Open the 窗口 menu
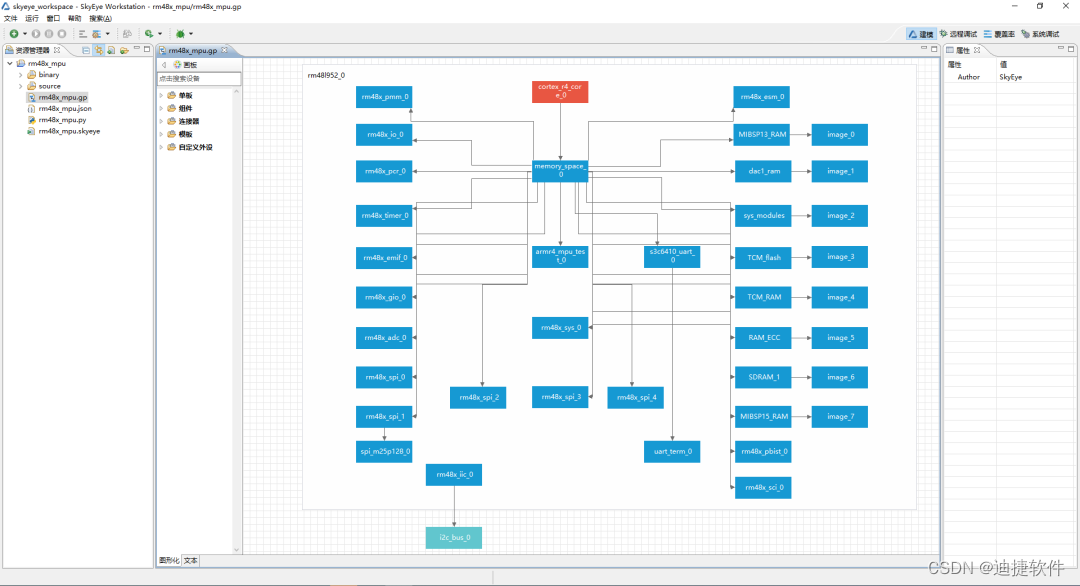 (53, 19)
